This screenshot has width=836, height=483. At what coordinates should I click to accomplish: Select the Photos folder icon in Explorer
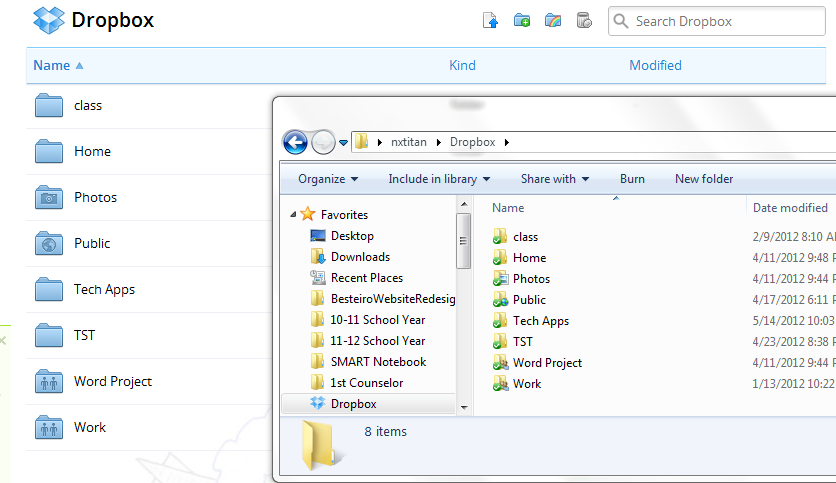click(500, 279)
